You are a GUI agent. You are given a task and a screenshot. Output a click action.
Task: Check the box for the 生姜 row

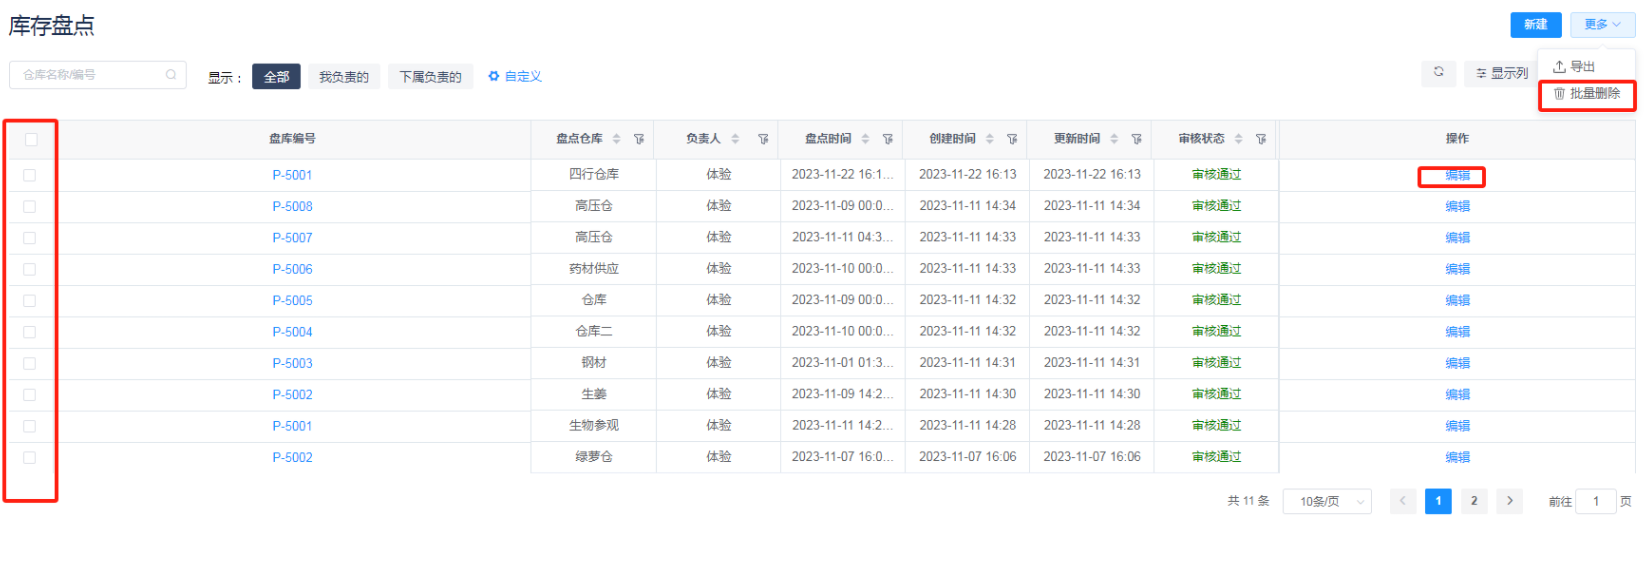pos(30,395)
